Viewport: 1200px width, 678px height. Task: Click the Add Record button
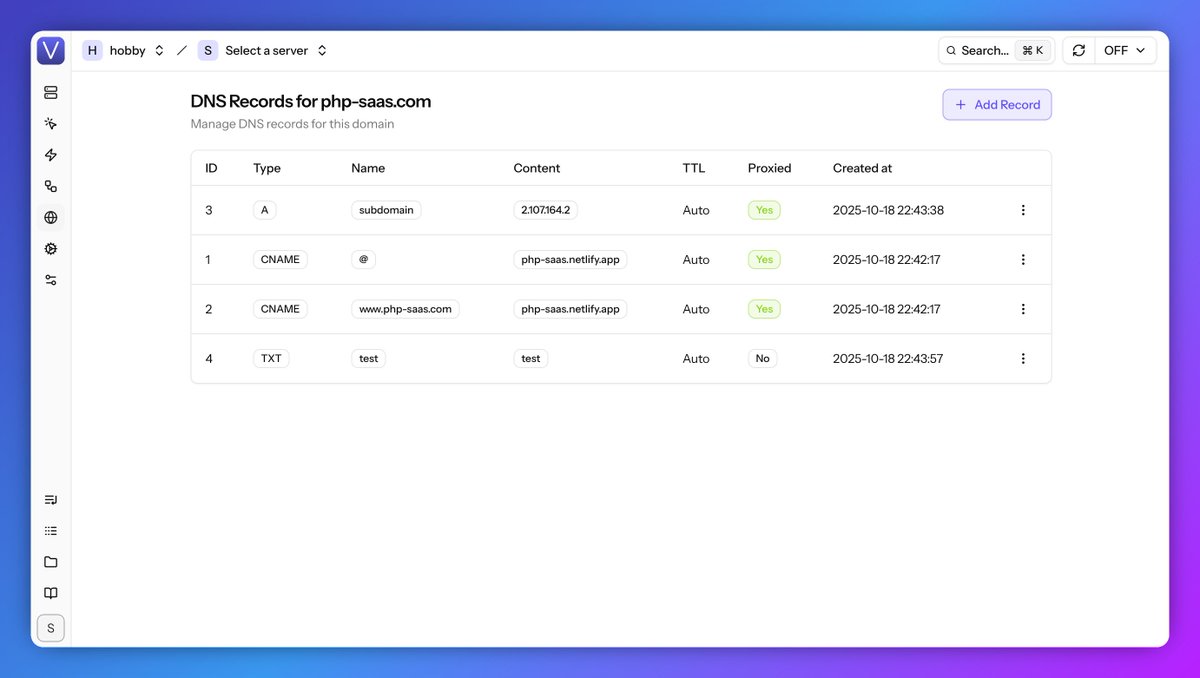996,104
